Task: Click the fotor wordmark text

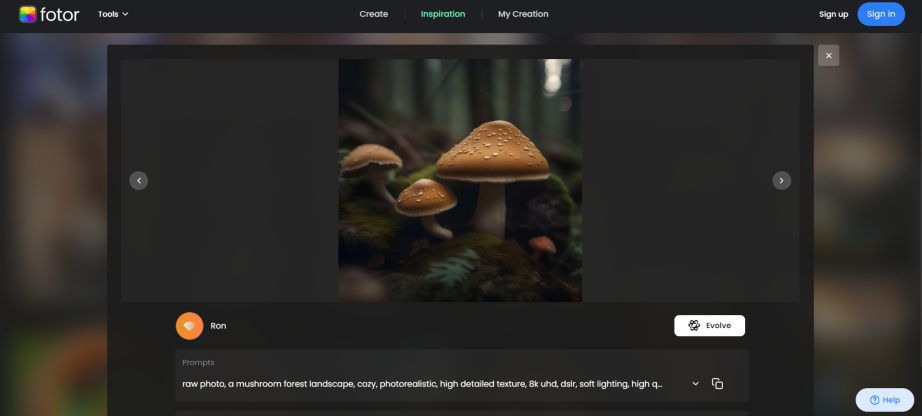Action: click(60, 14)
